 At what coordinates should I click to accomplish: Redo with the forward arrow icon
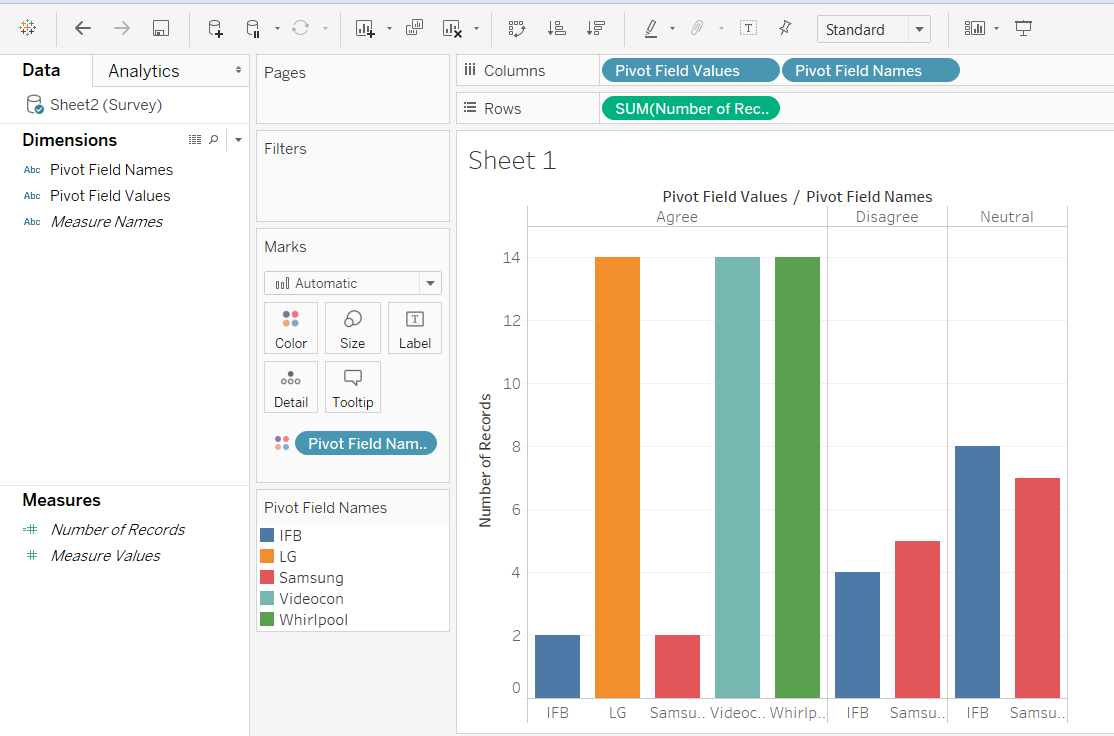click(122, 28)
